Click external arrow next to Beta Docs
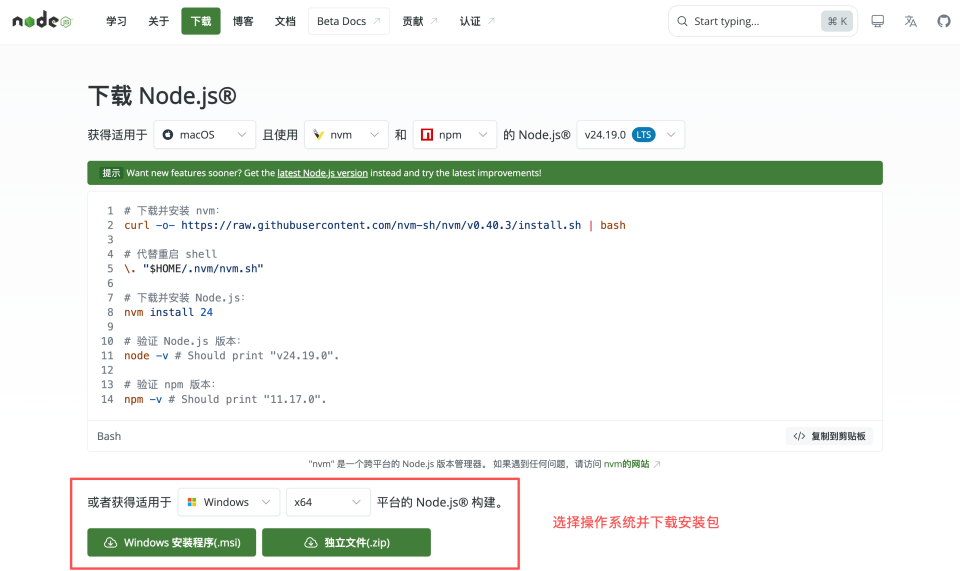This screenshot has width=960, height=571. (x=377, y=21)
